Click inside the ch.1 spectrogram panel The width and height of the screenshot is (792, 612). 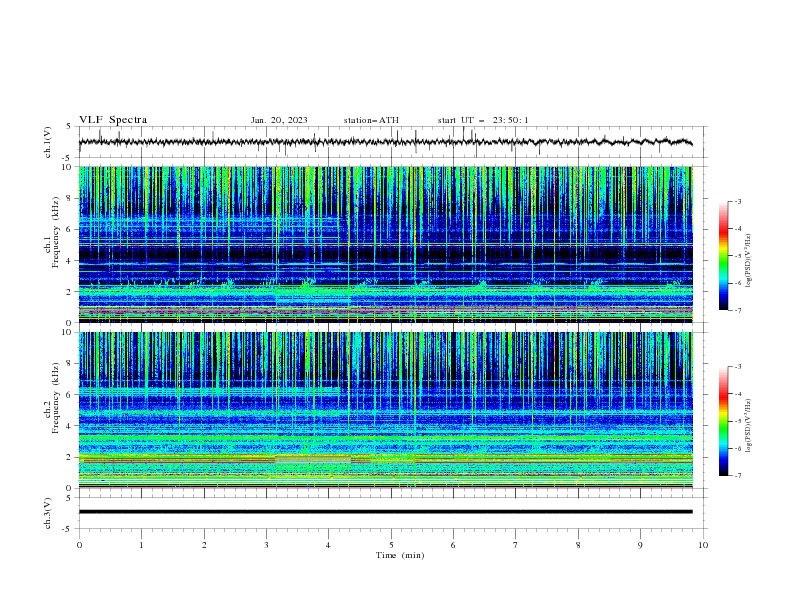386,244
